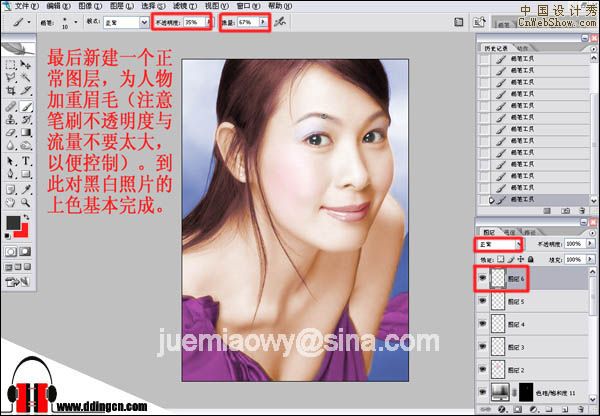Select the Notes tool
600x416 pixels.
tap(11, 189)
